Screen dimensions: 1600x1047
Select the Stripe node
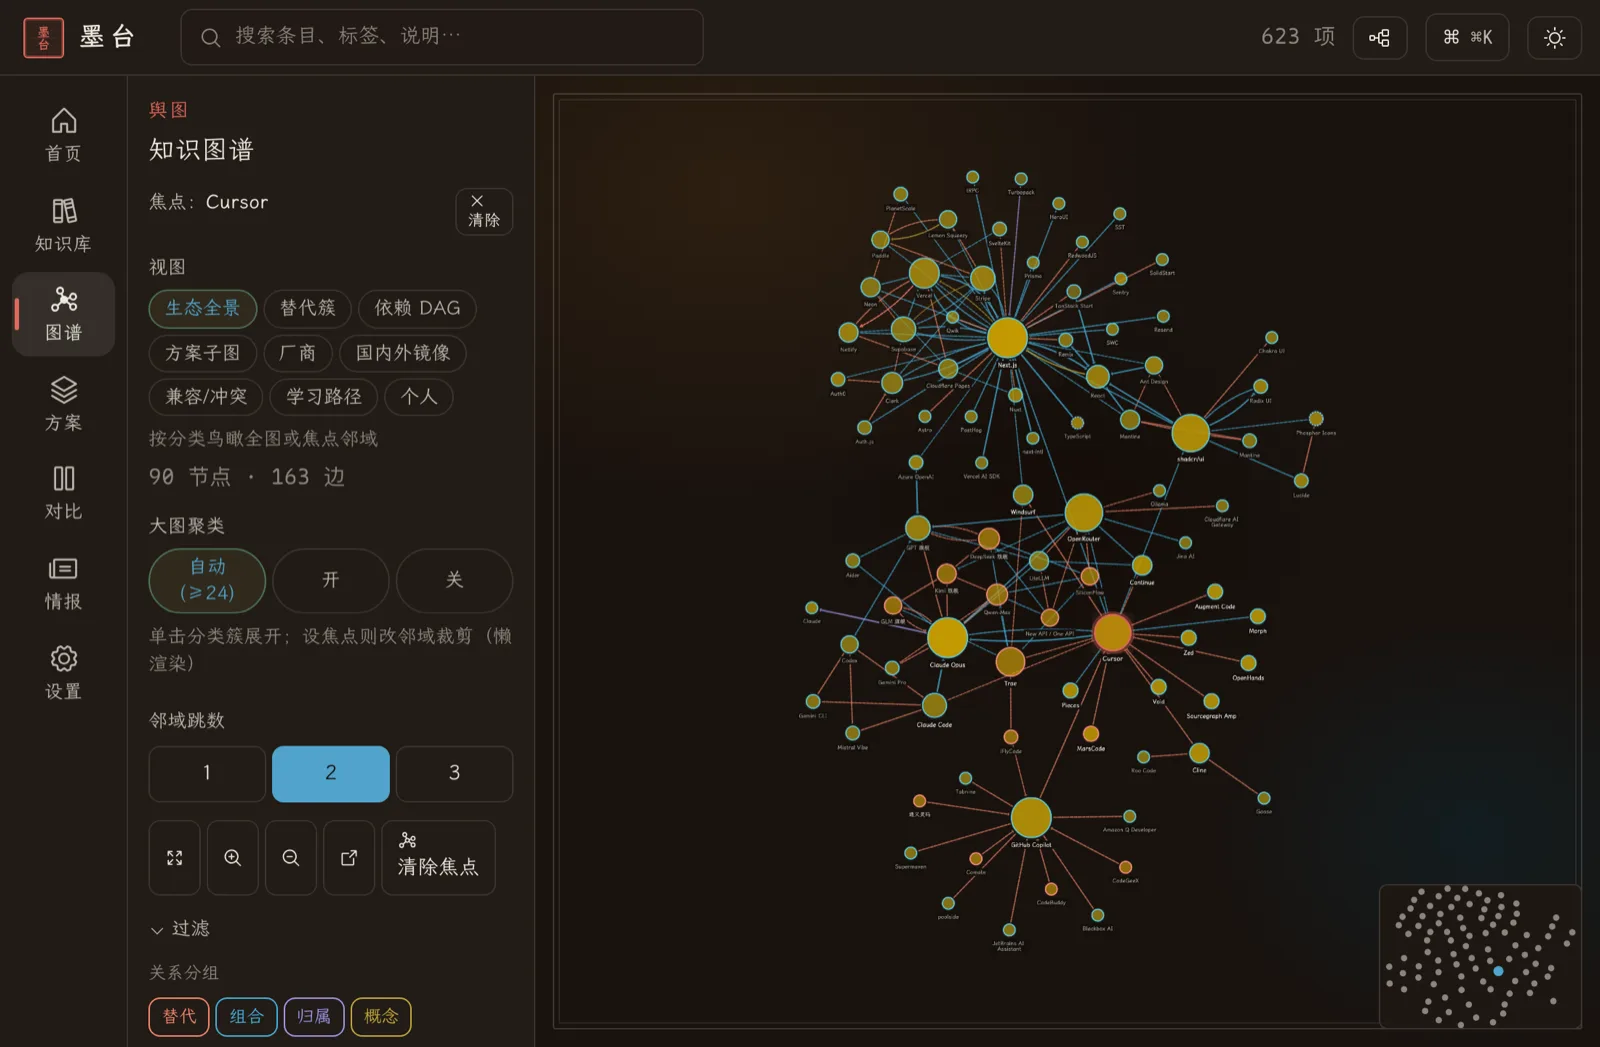[x=983, y=279]
